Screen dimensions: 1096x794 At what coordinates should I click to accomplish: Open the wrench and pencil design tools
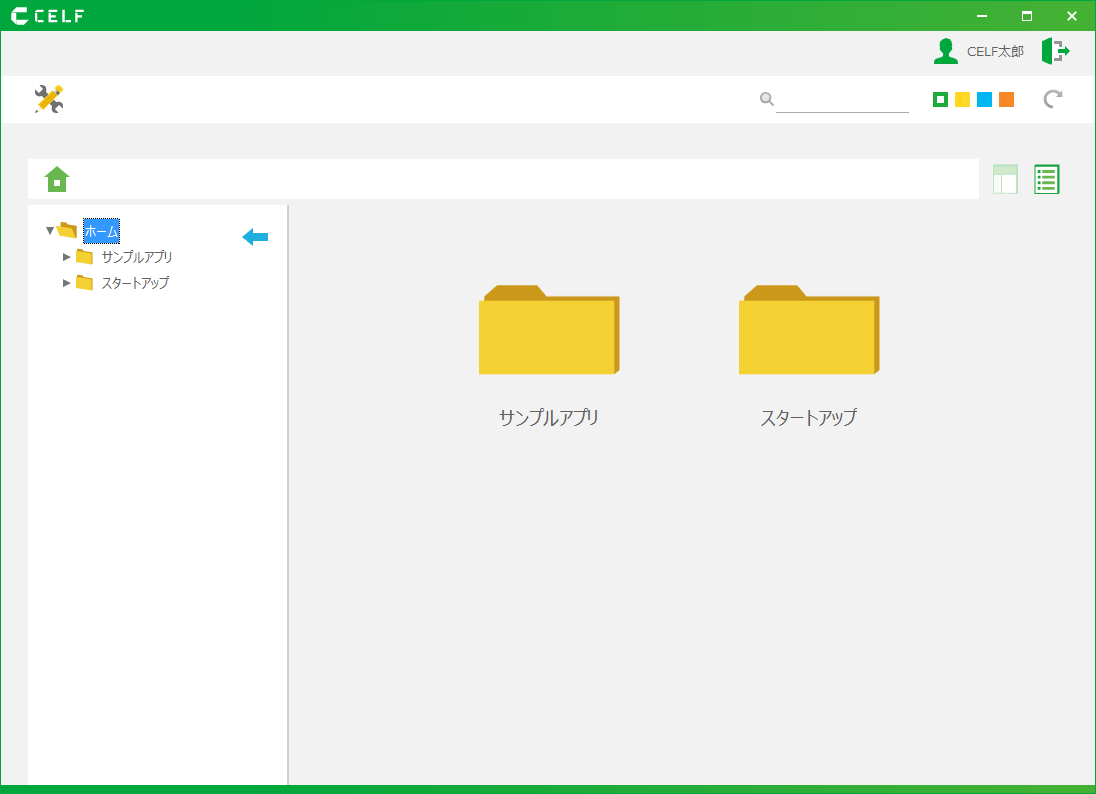click(x=49, y=99)
